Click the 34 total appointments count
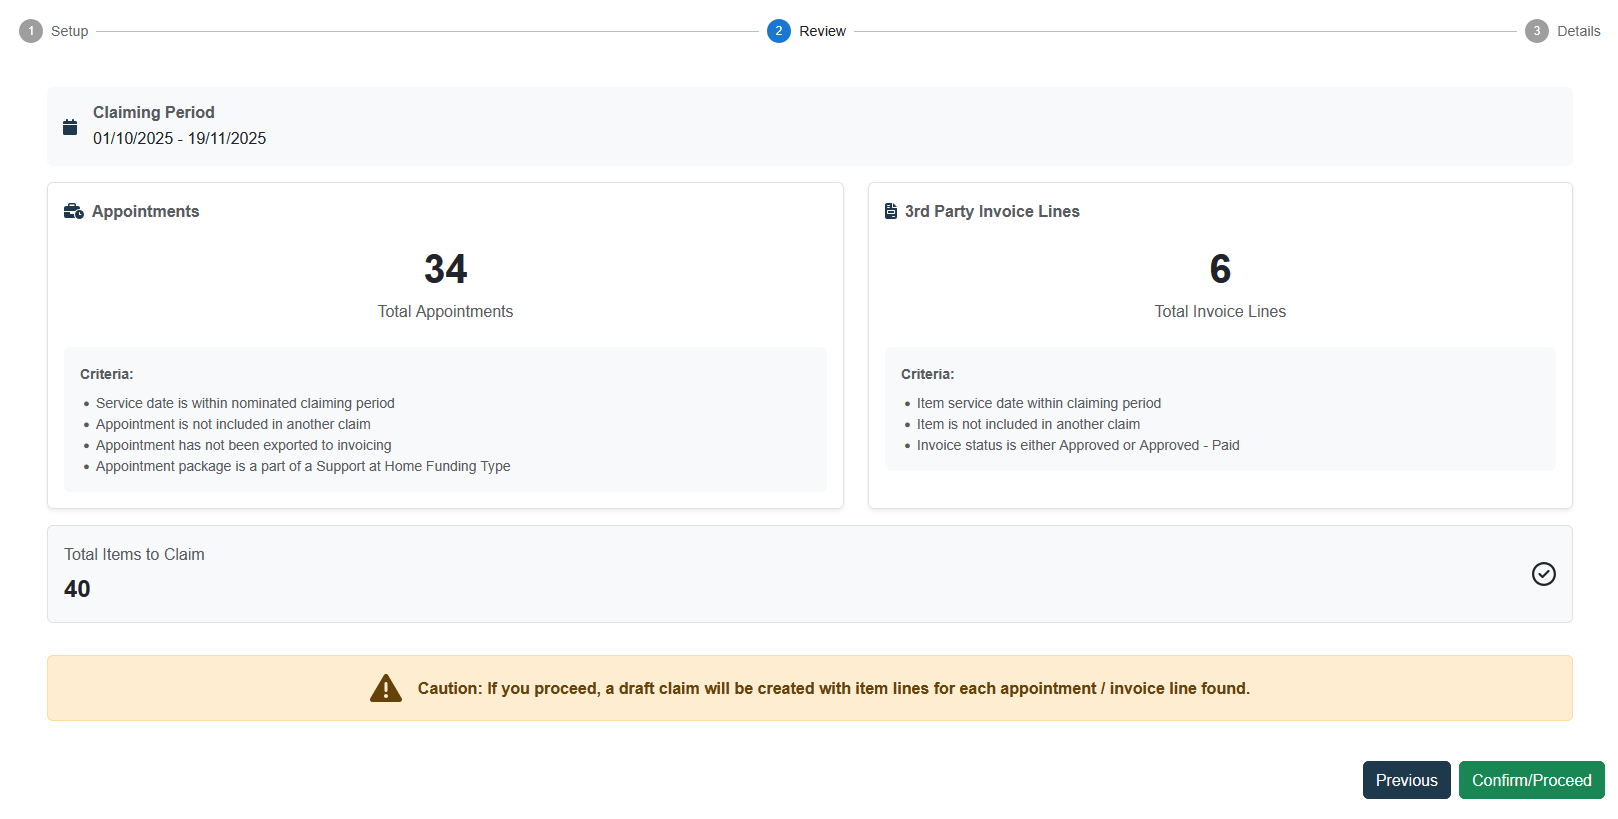The image size is (1618, 819). (x=445, y=269)
